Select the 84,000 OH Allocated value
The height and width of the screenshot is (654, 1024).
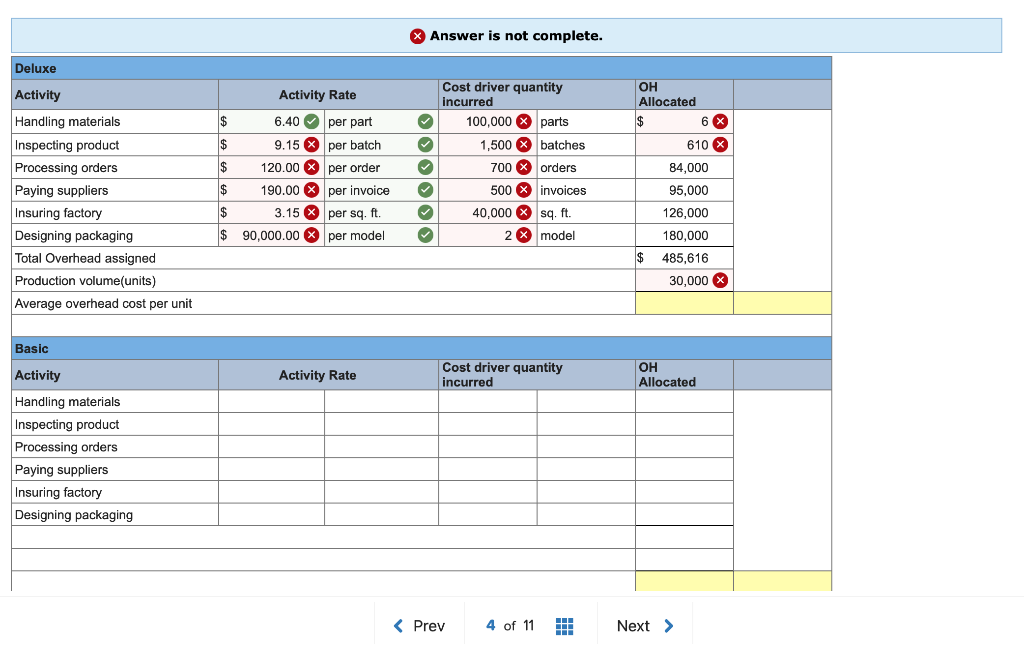pos(688,167)
